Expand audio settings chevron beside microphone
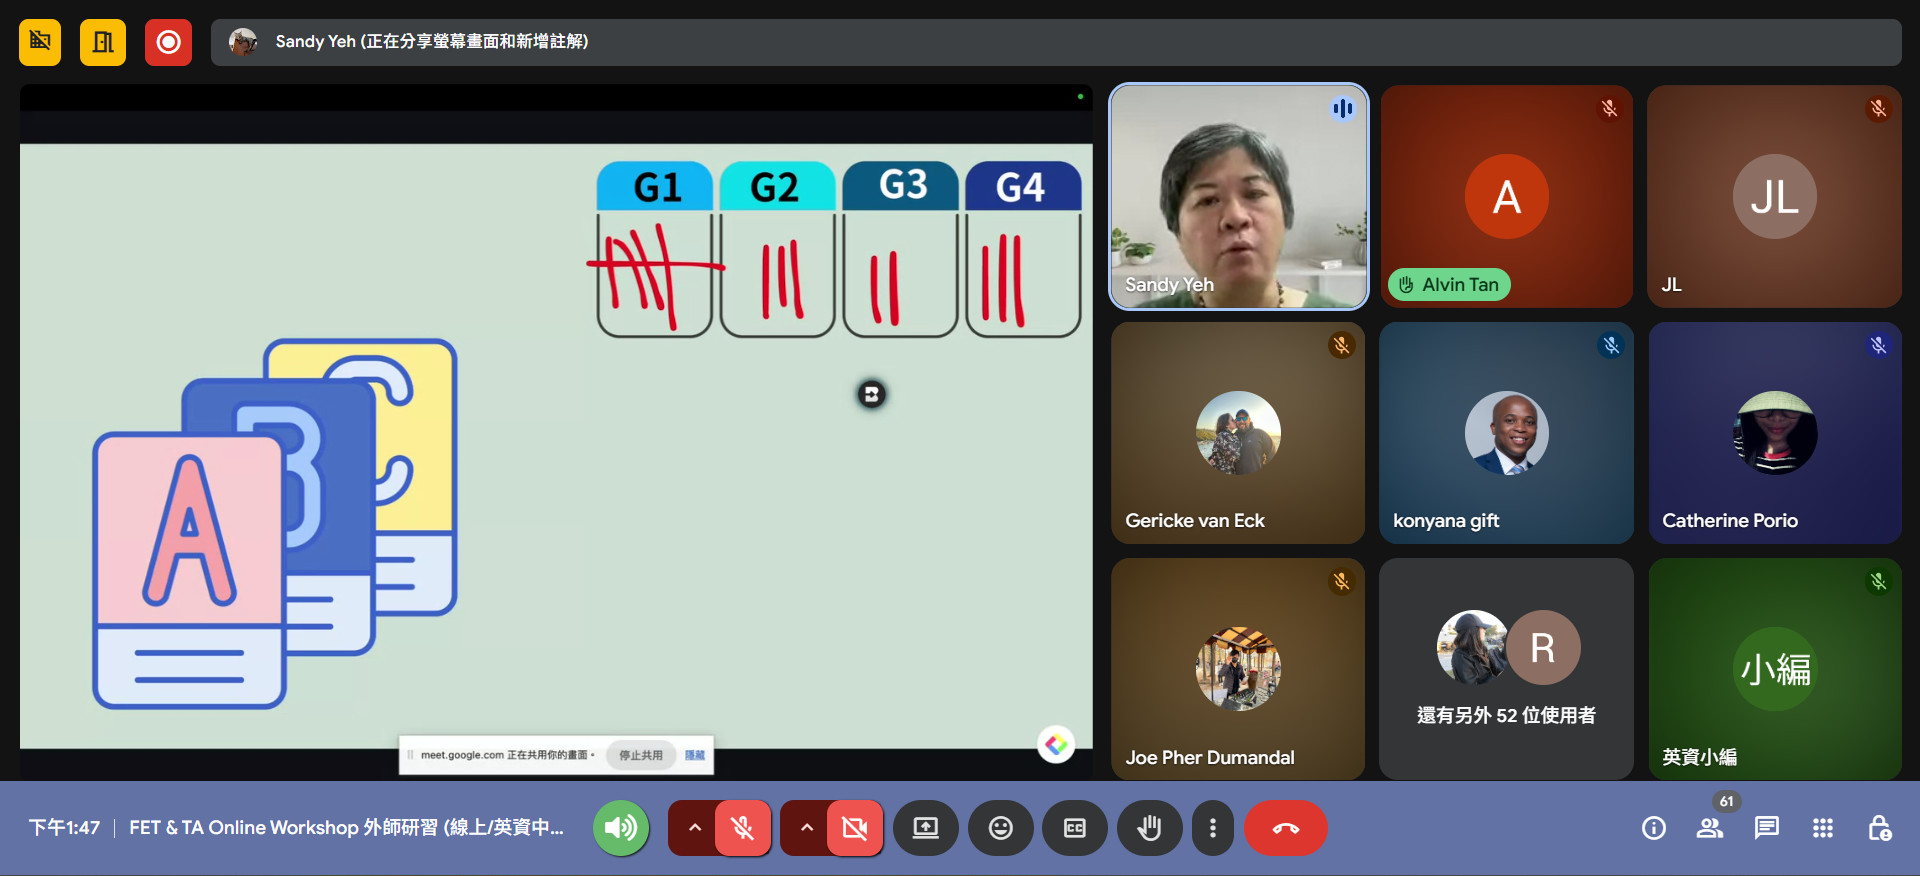Image resolution: width=1920 pixels, height=876 pixels. coord(694,828)
